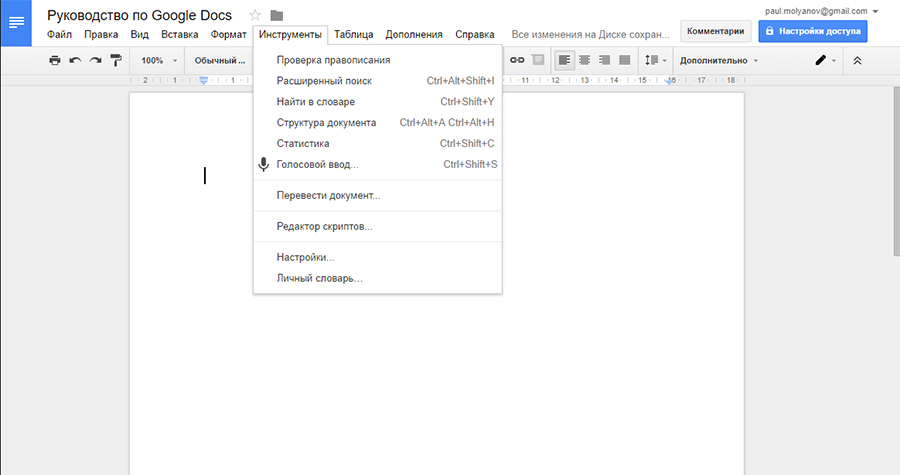Click the Комментарии button
Screen dimensions: 900x475
point(715,31)
